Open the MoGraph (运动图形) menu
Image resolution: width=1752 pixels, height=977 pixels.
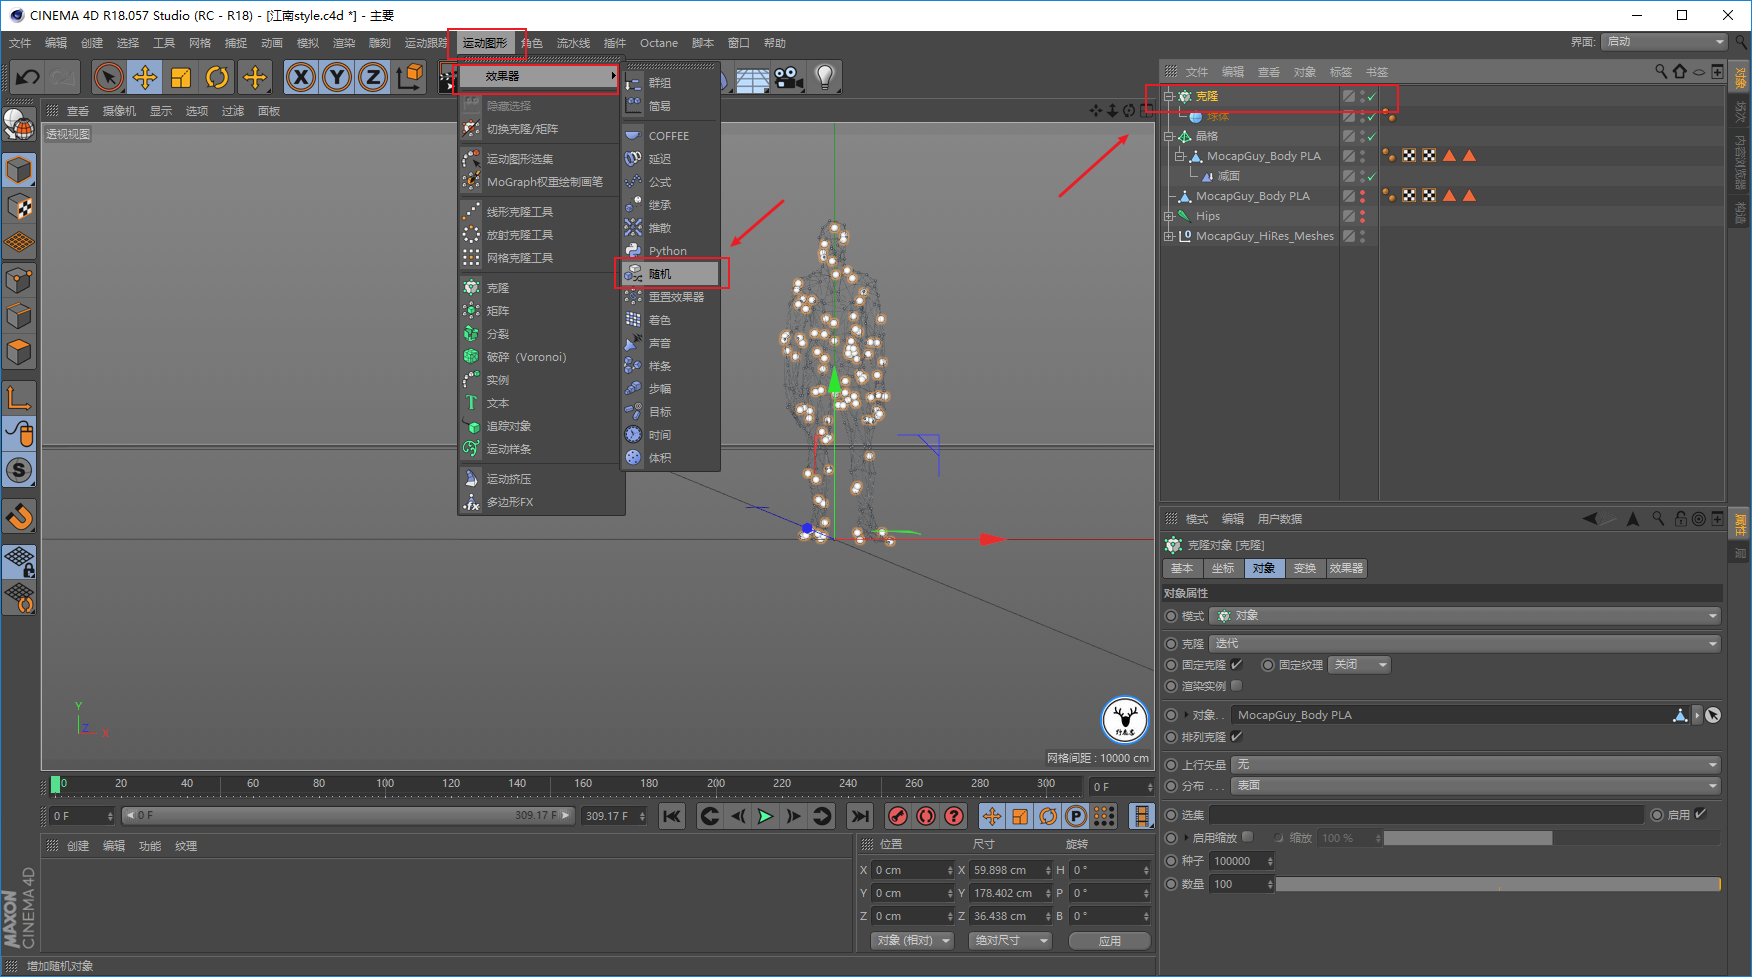pyautogui.click(x=485, y=43)
